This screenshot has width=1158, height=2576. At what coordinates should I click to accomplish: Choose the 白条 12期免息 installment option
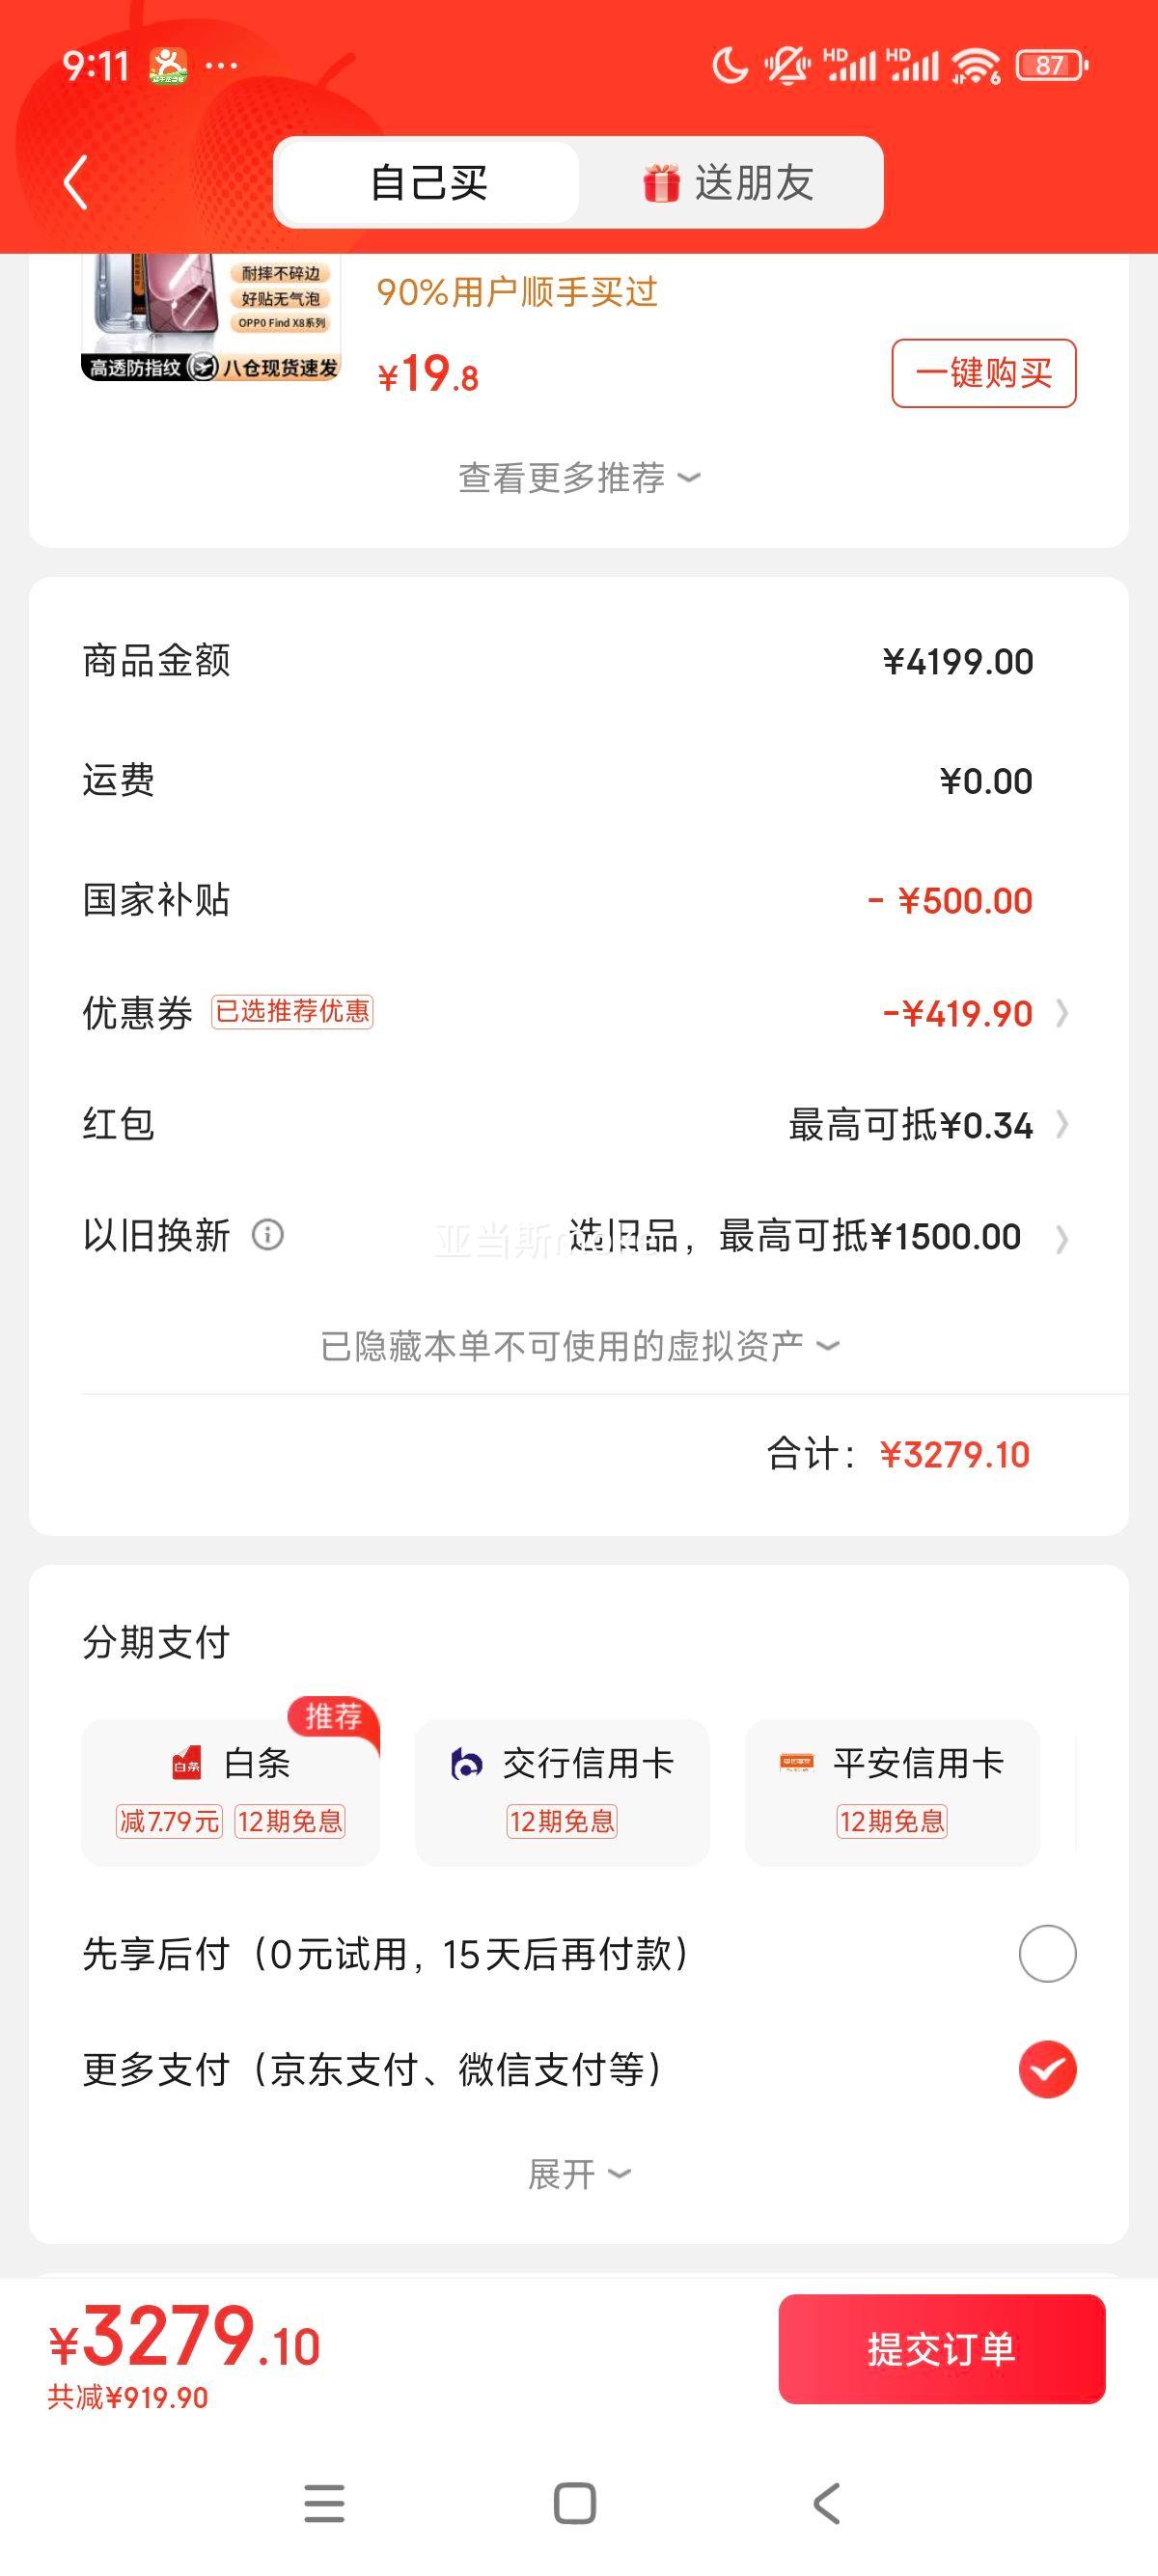point(230,1792)
